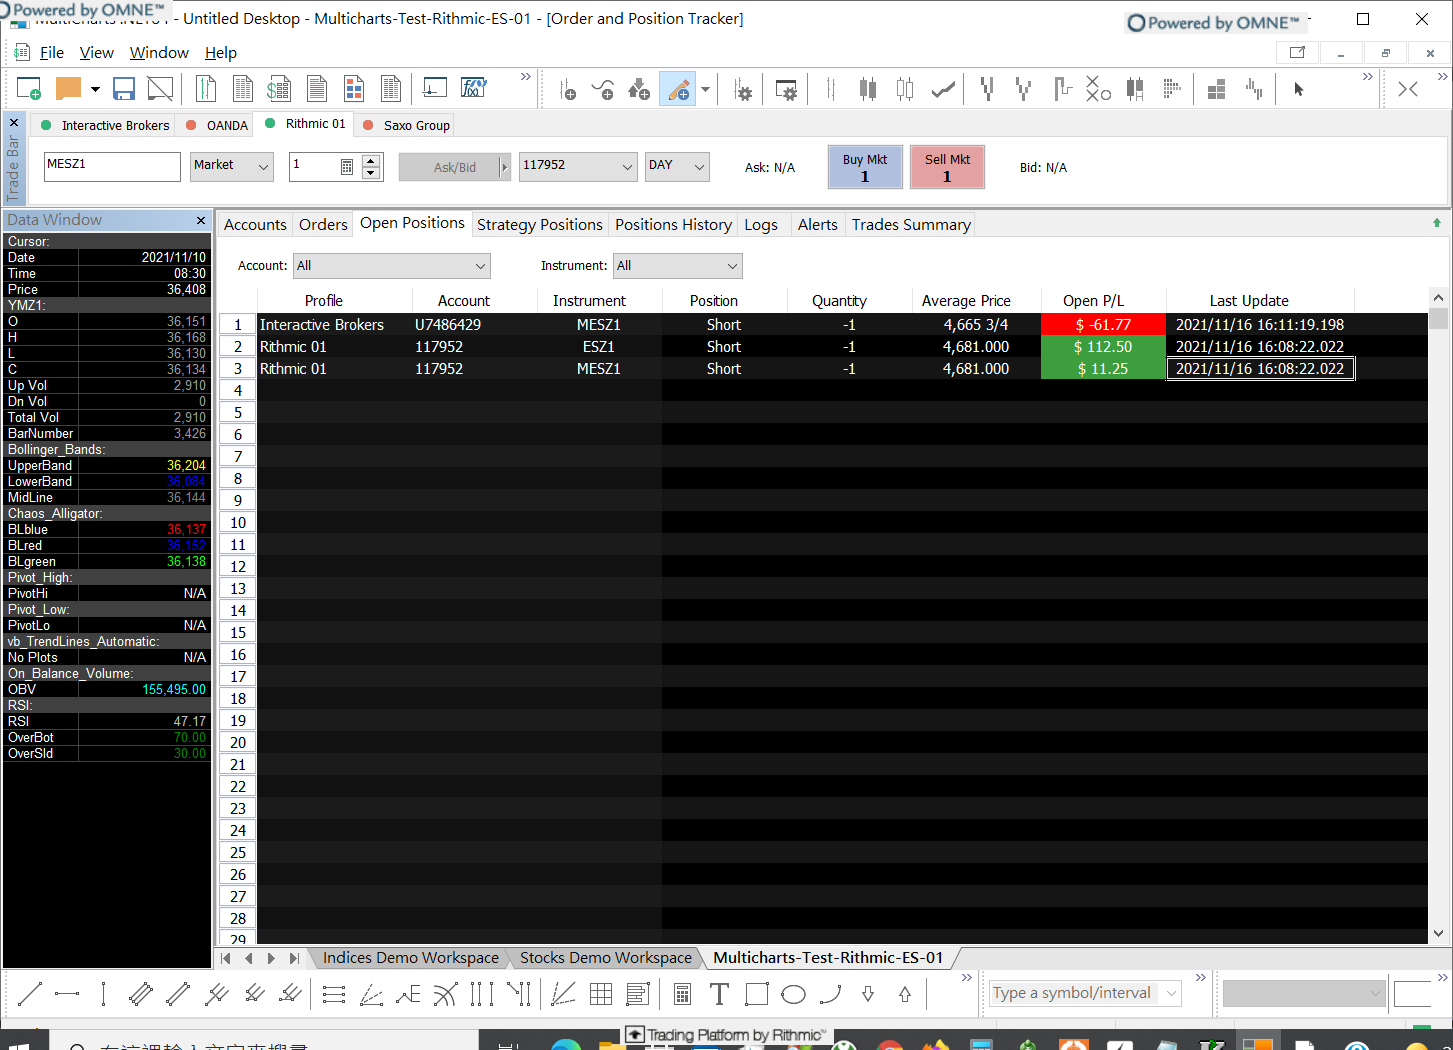Open the View menu
This screenshot has height=1050, width=1453.
pyautogui.click(x=96, y=53)
